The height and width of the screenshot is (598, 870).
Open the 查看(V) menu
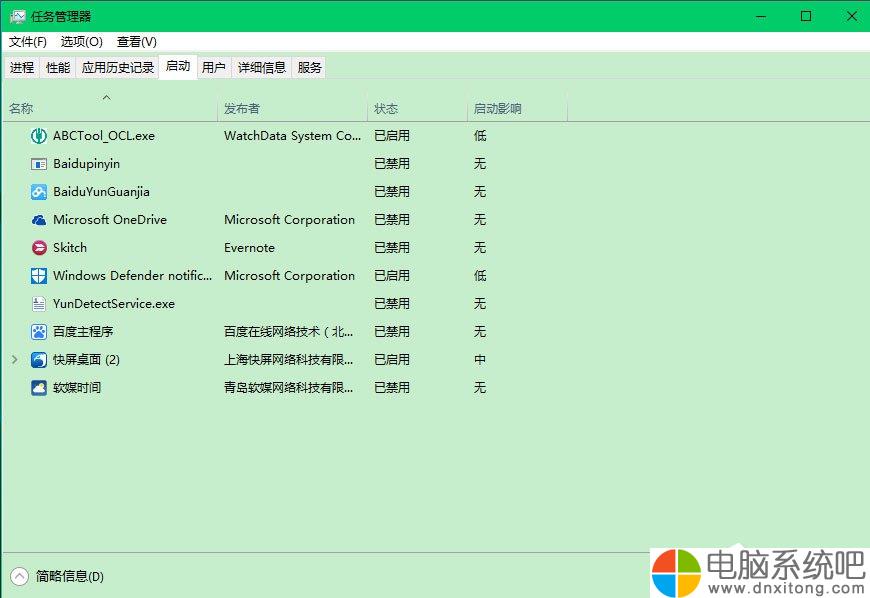(x=136, y=42)
